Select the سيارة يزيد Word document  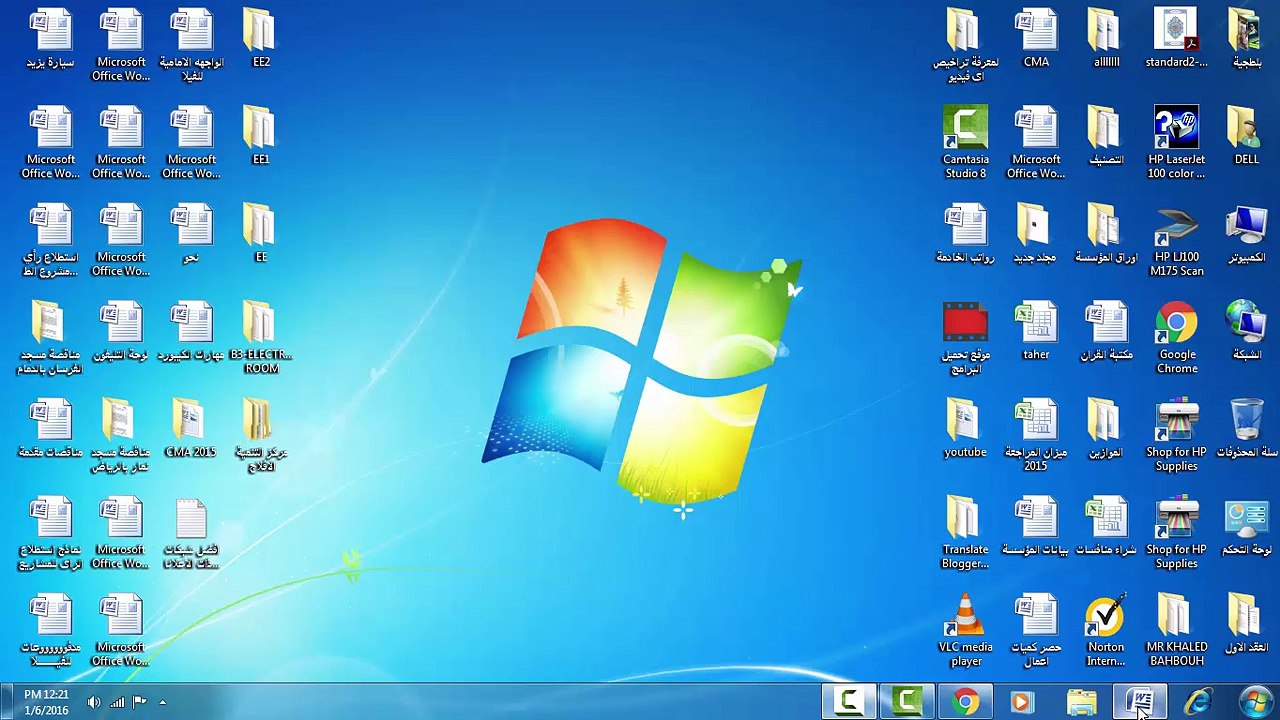[x=50, y=38]
